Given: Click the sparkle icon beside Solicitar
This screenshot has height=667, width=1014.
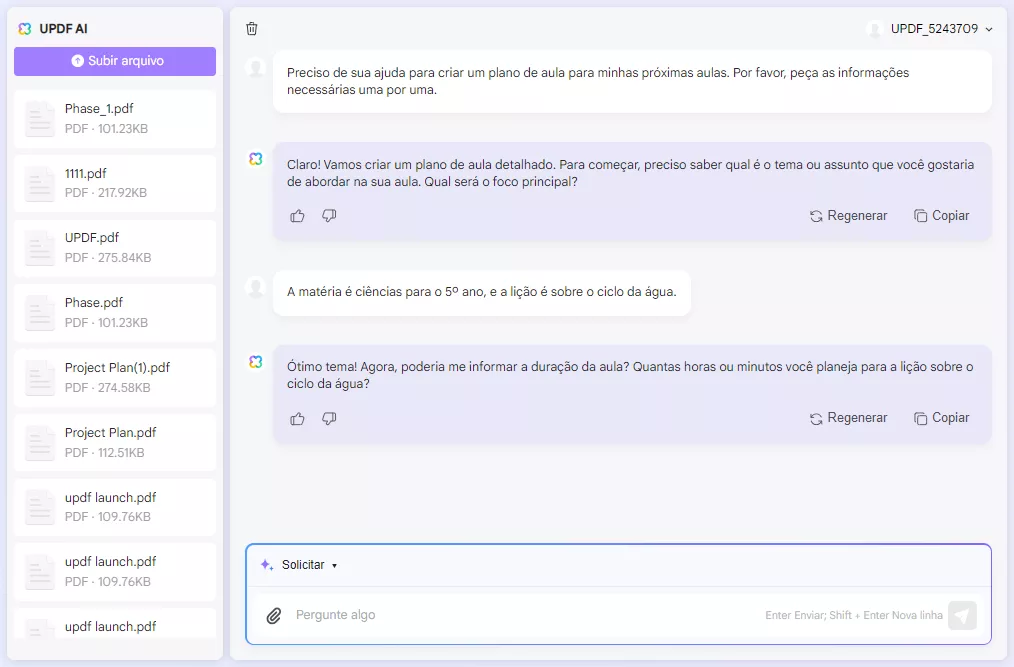Looking at the screenshot, I should coord(265,565).
